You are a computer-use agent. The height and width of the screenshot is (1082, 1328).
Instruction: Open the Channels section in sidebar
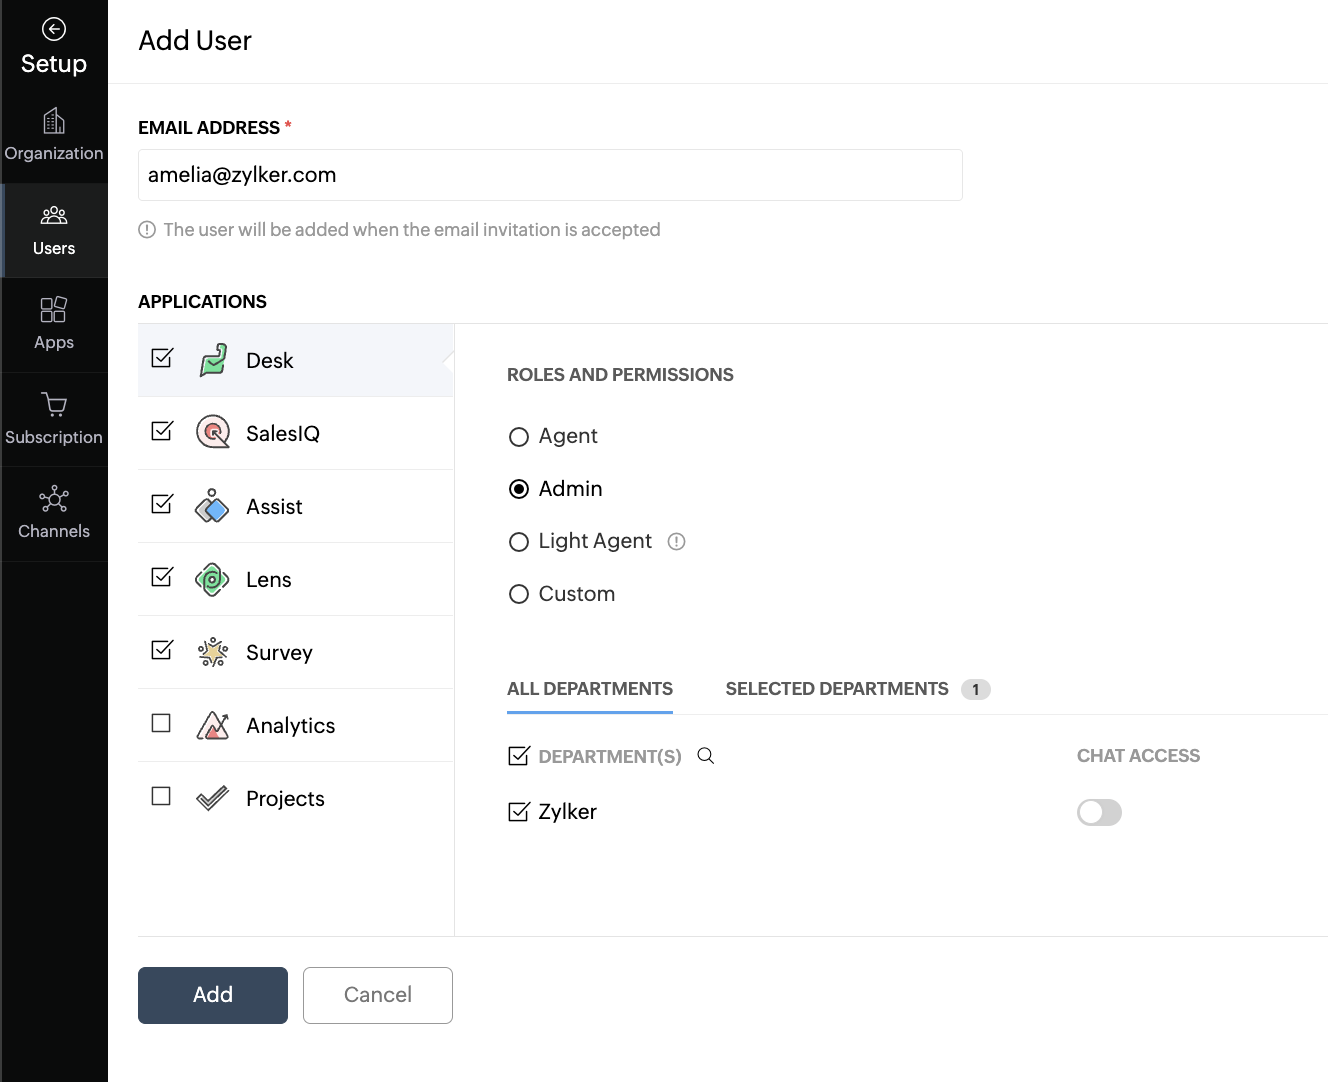[x=54, y=513]
